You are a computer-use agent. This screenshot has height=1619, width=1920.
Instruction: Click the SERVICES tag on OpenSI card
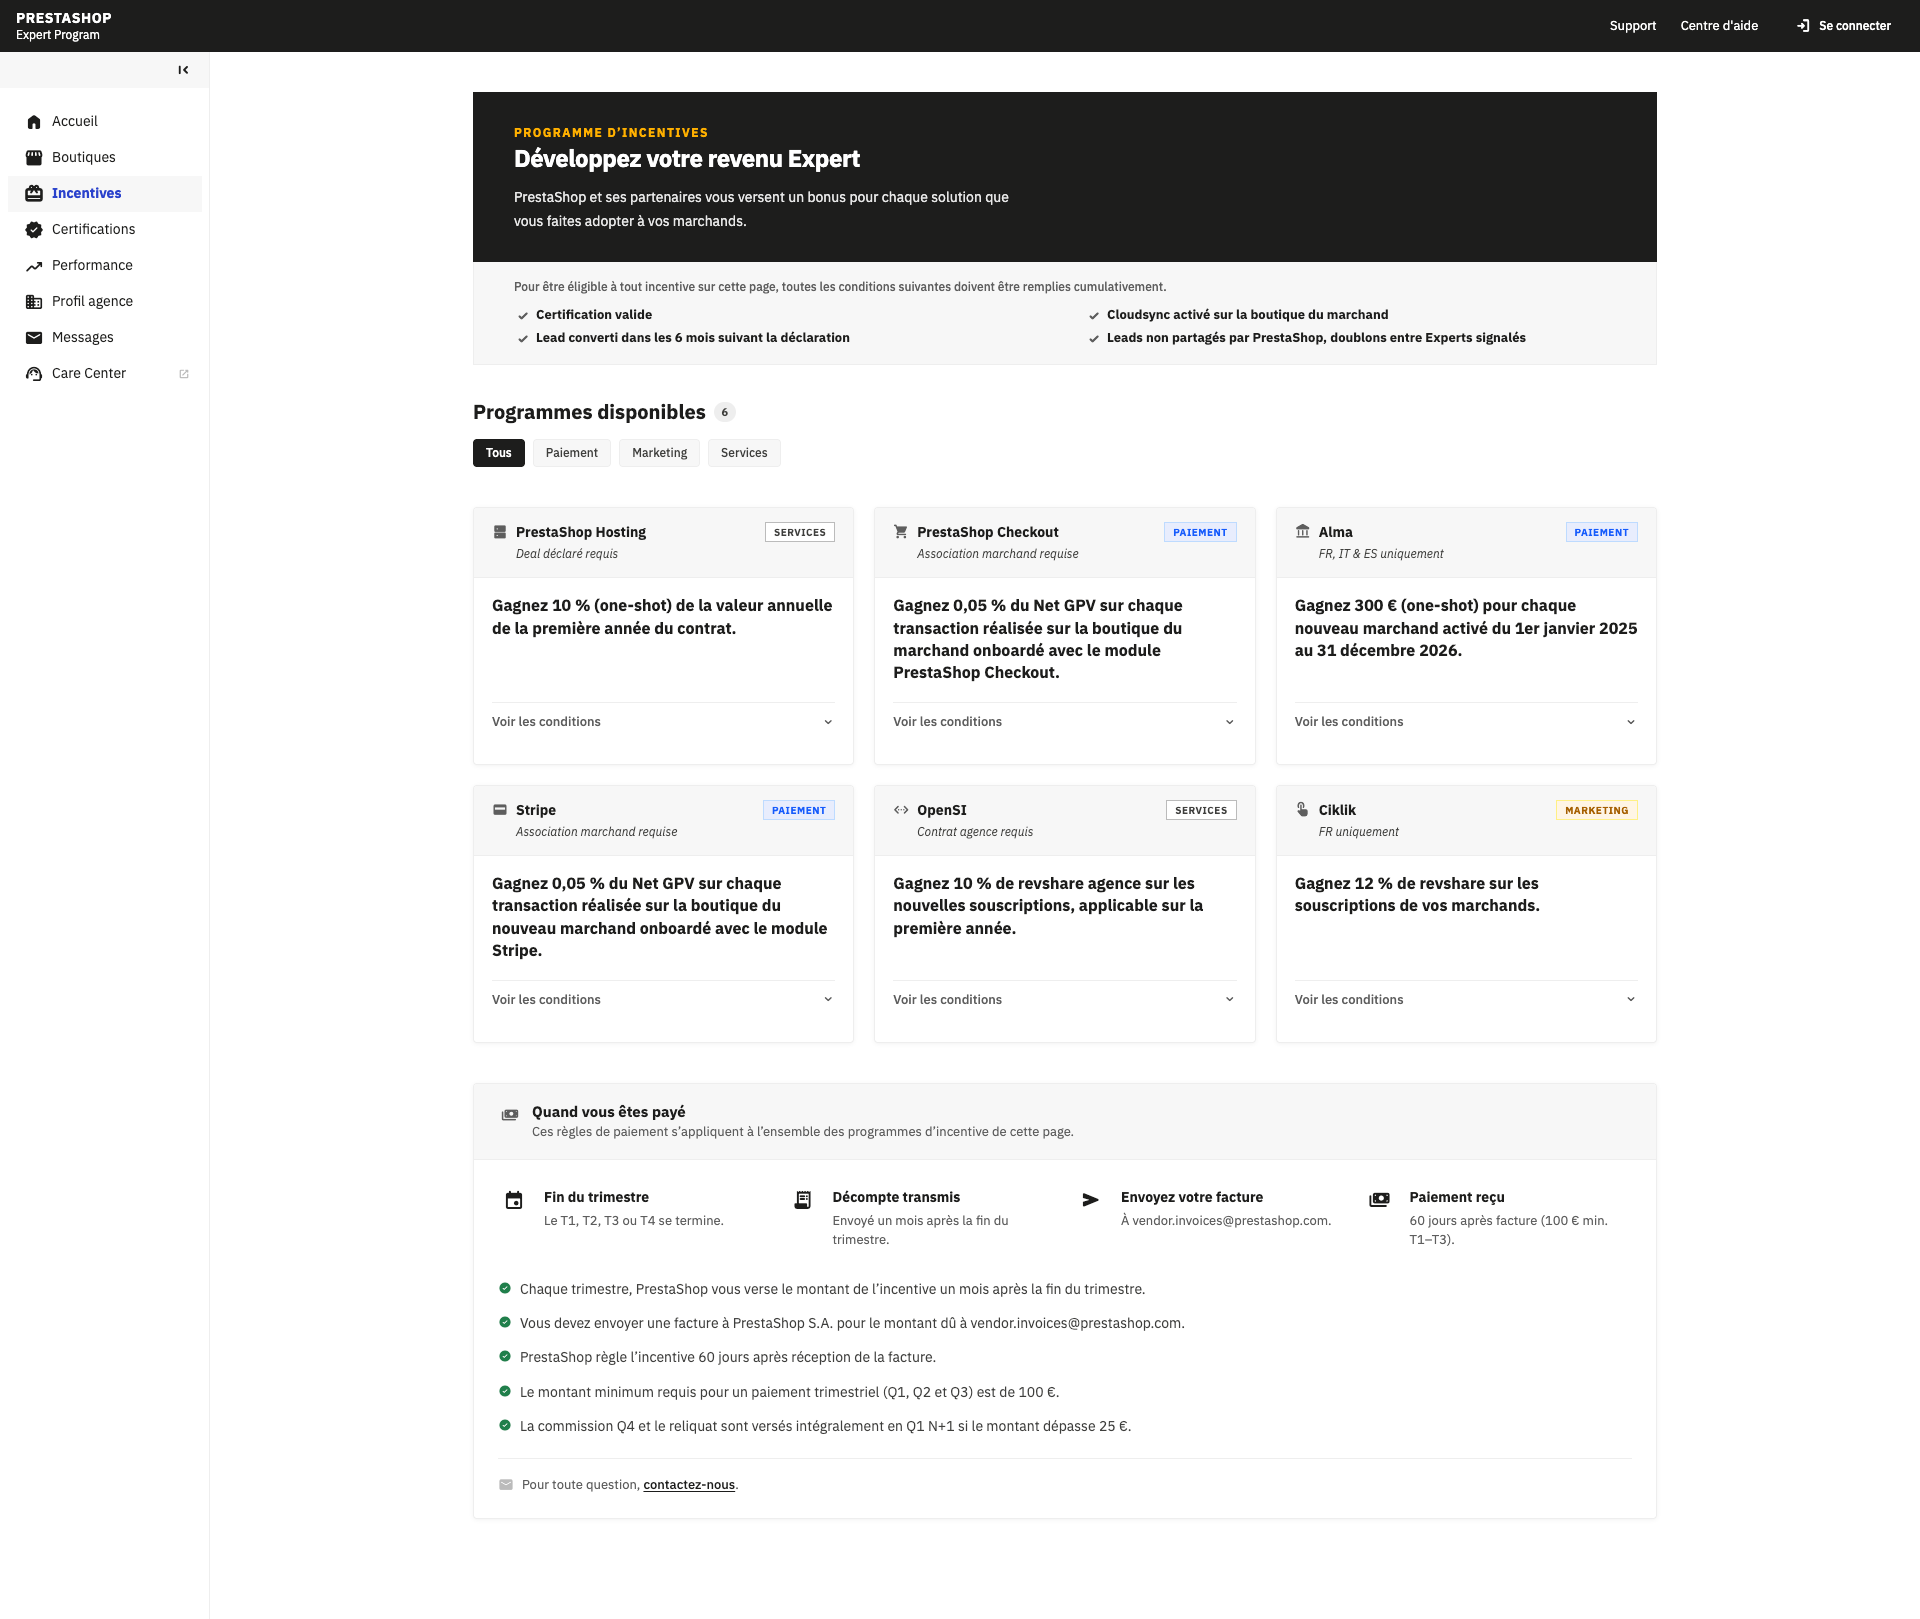(1201, 810)
